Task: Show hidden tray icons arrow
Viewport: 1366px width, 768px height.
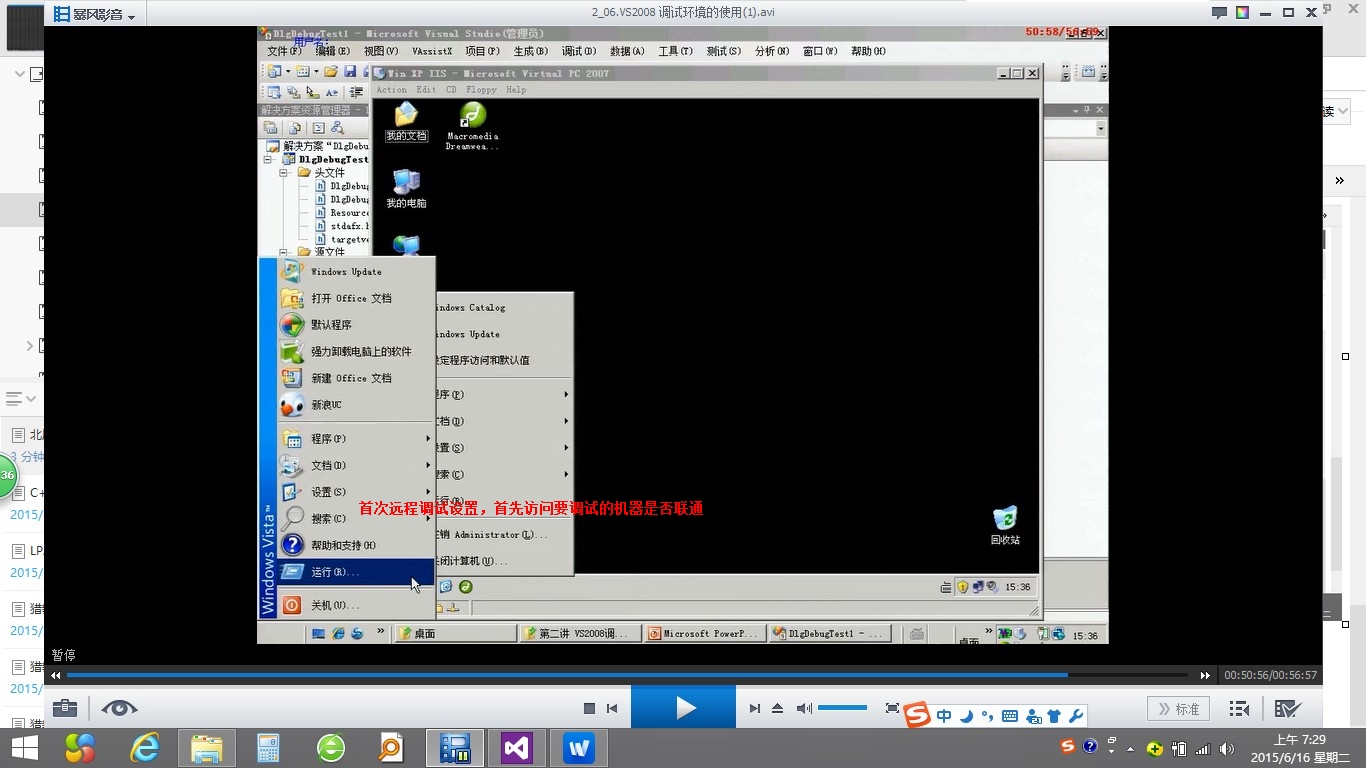Action: [1131, 748]
